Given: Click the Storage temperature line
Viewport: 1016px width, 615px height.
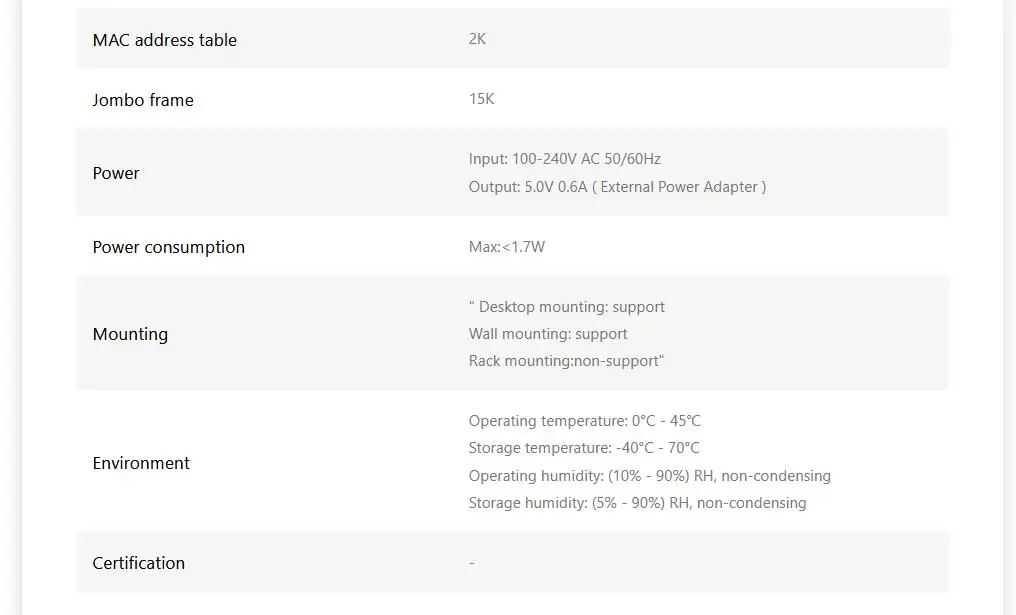Looking at the screenshot, I should (x=584, y=448).
